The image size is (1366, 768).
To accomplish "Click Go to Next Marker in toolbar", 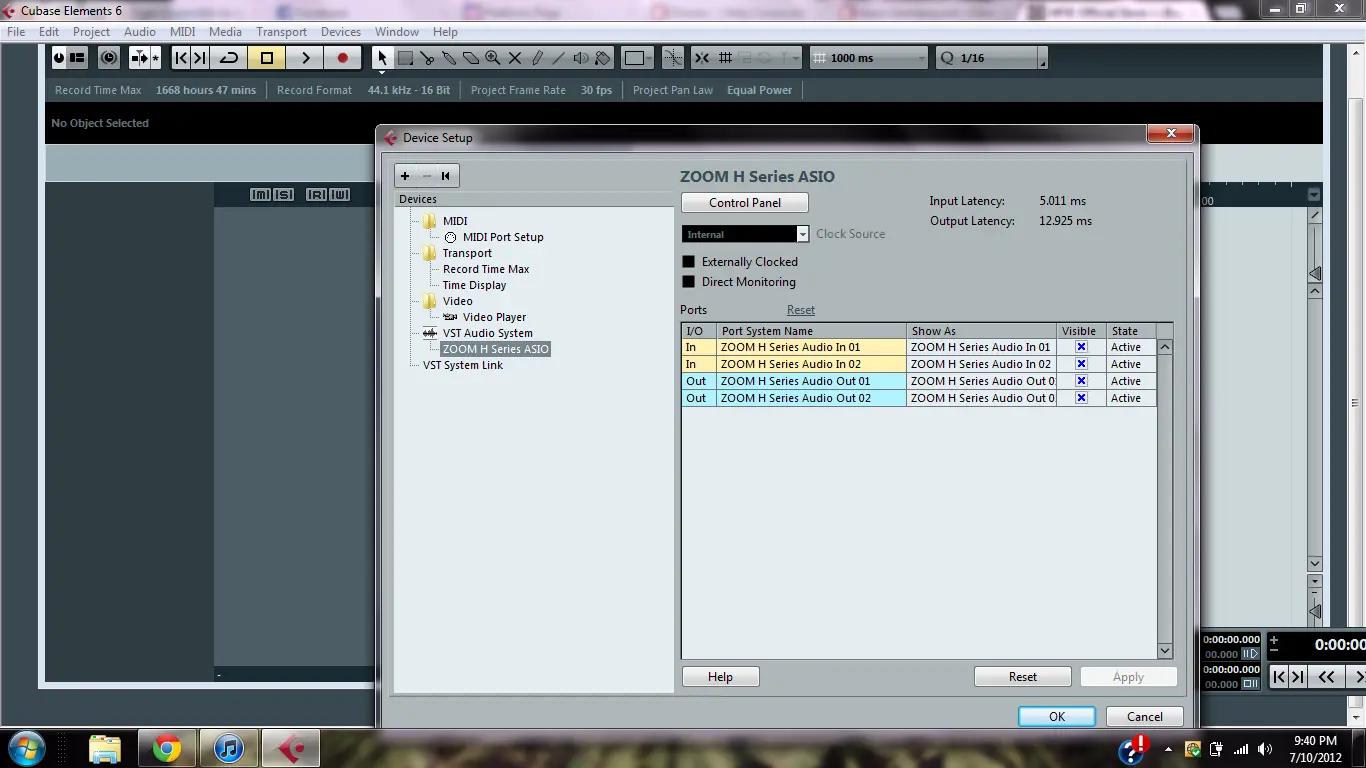I will 200,58.
